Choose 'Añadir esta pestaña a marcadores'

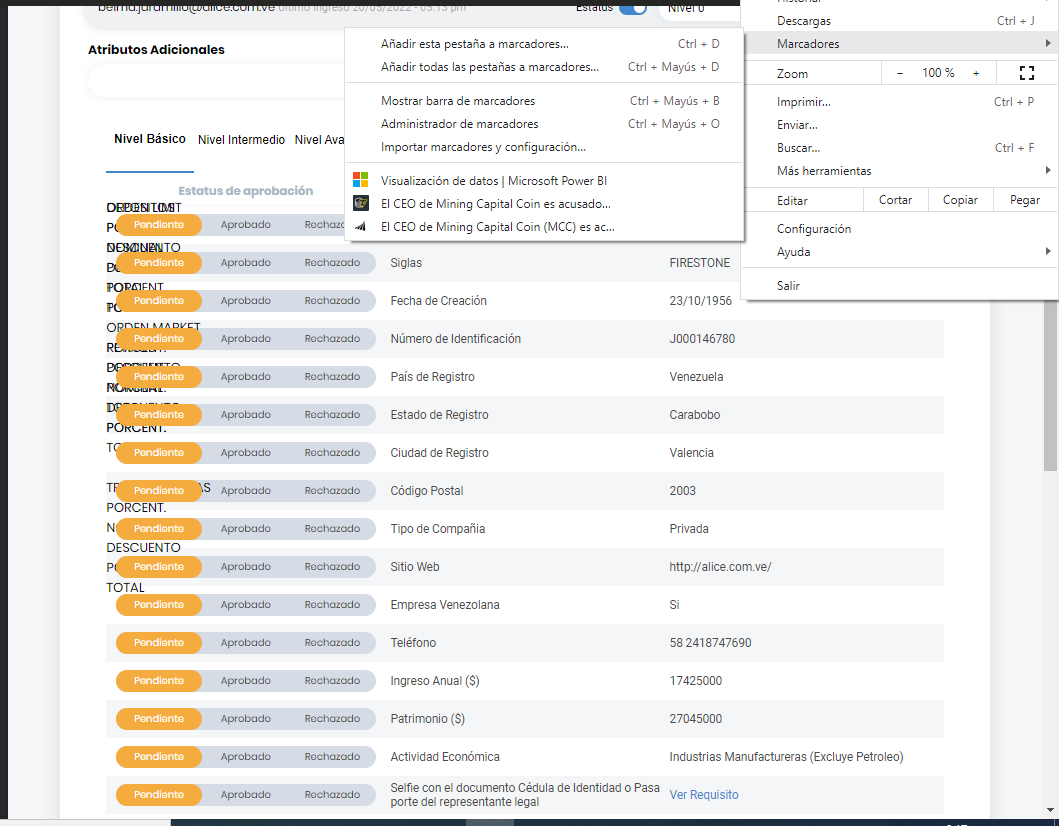[x=474, y=44]
